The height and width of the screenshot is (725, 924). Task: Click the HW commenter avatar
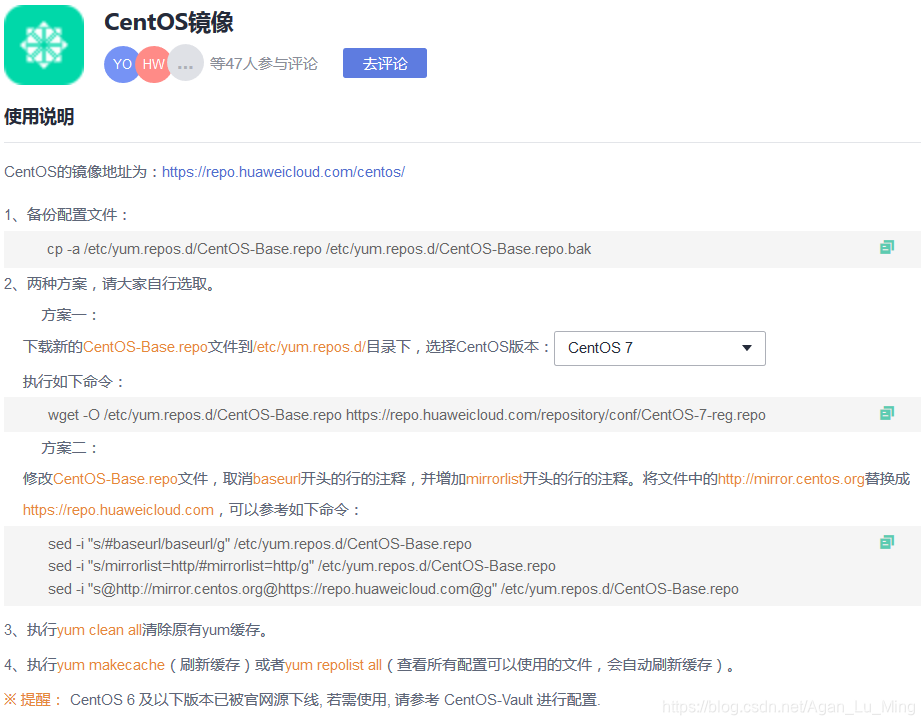153,64
